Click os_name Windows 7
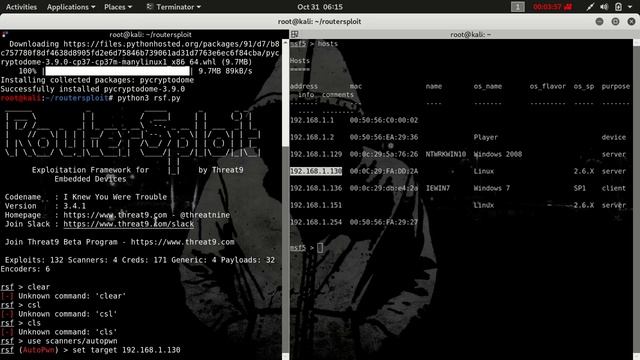The height and width of the screenshot is (360, 640). coord(491,188)
